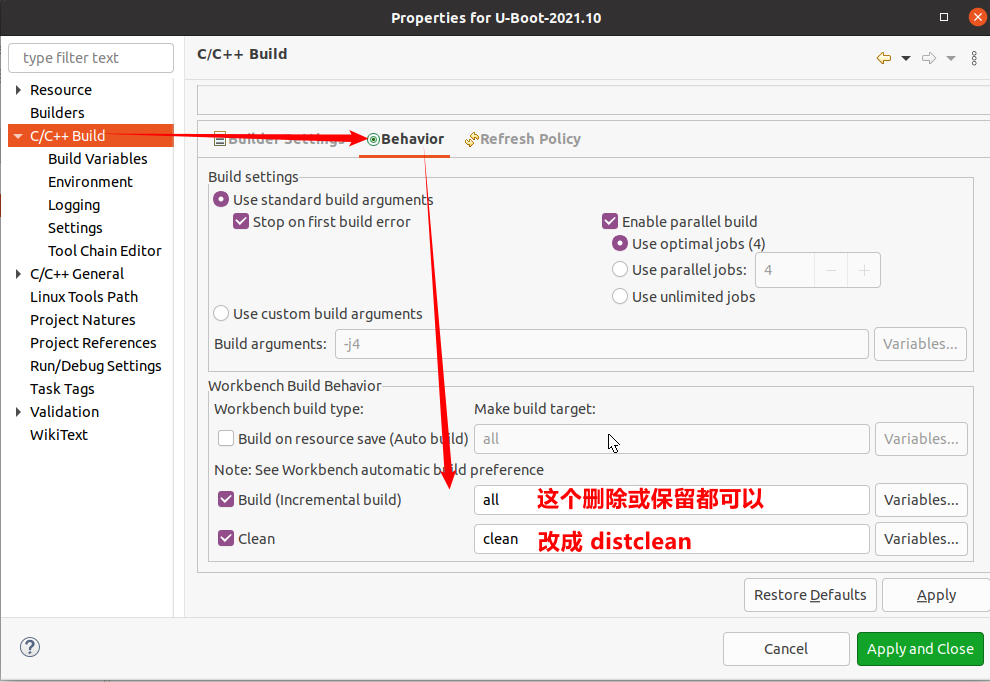Click Variables button for Auto build target
Viewport: 990px width, 682px height.
click(x=921, y=439)
